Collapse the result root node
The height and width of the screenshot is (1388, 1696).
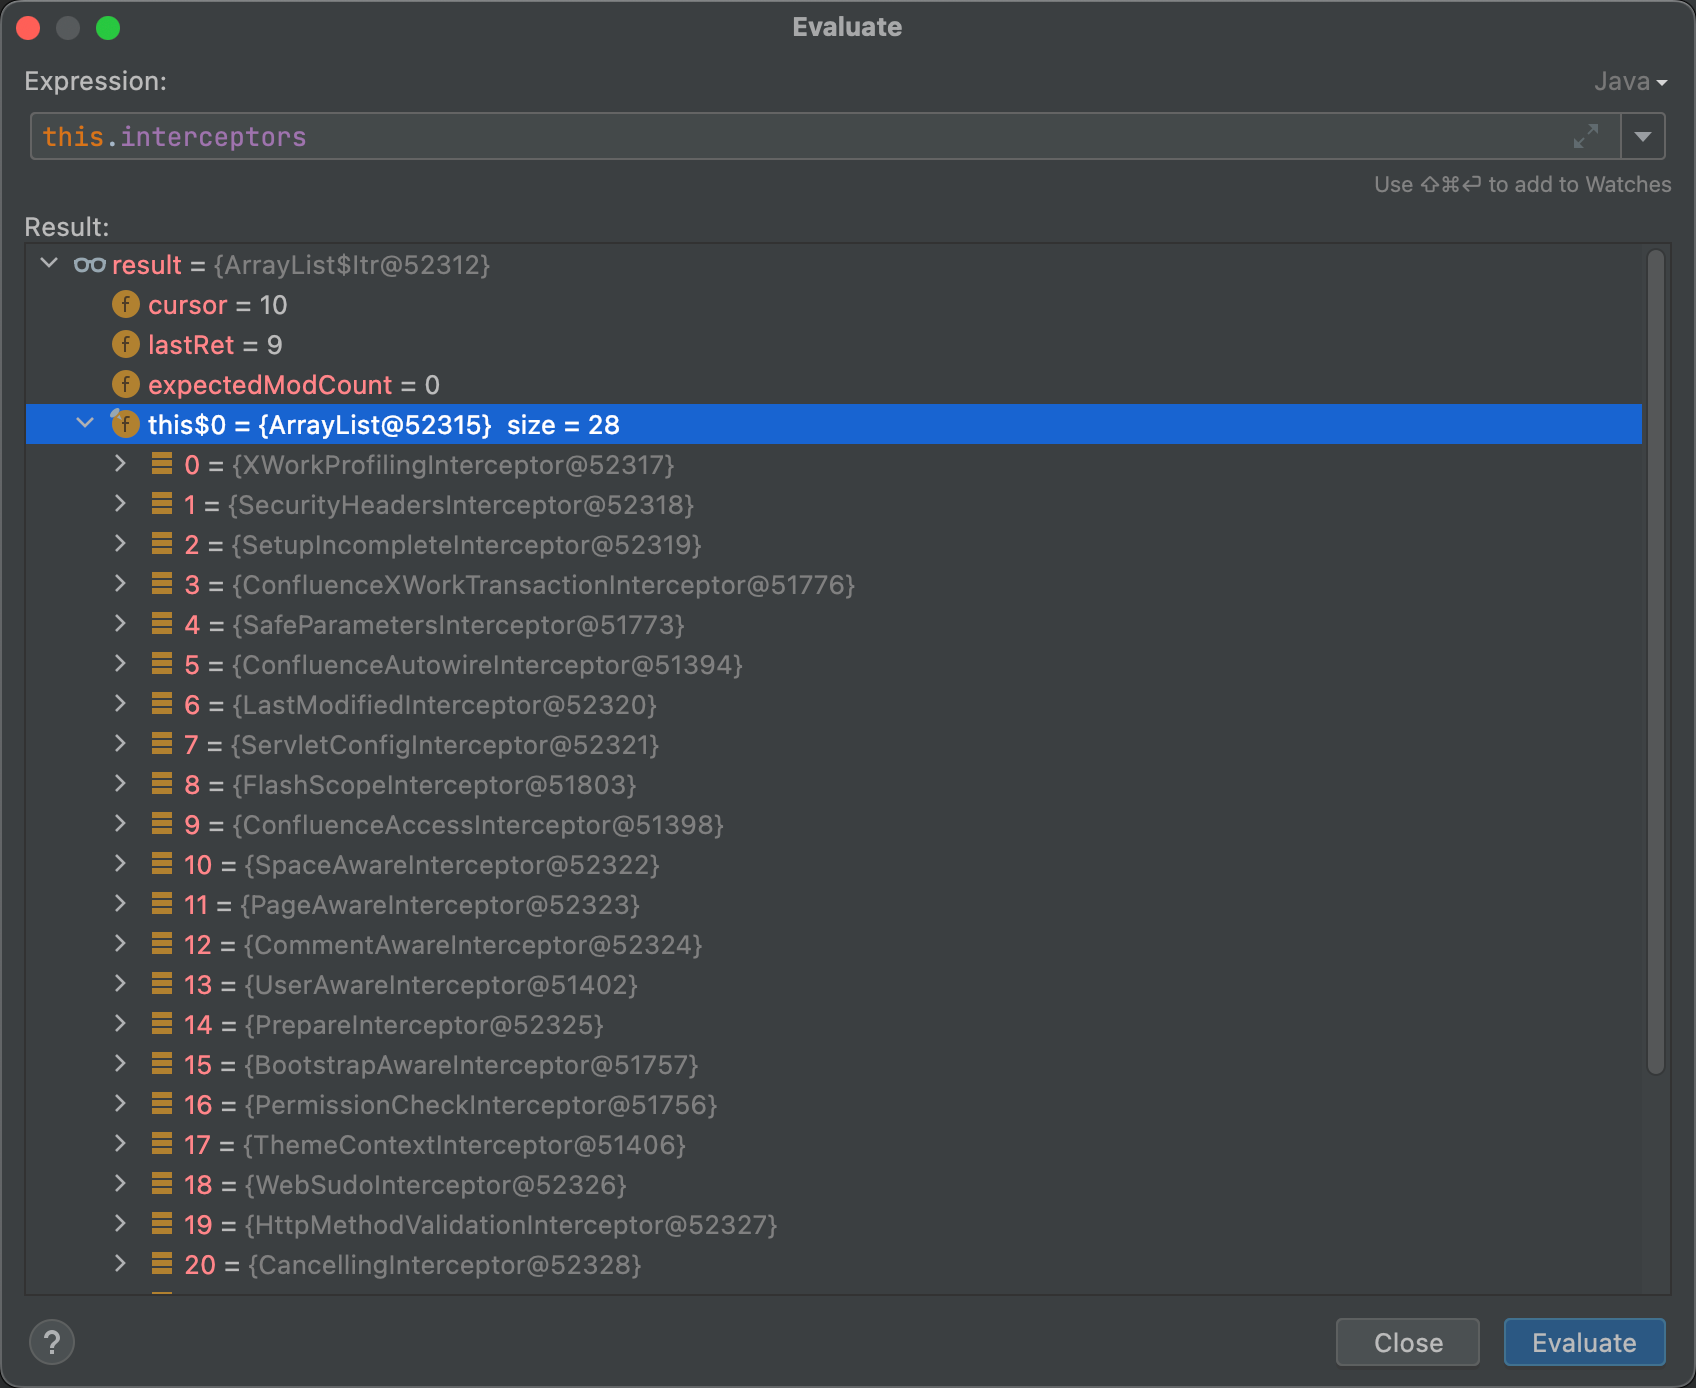(x=49, y=264)
